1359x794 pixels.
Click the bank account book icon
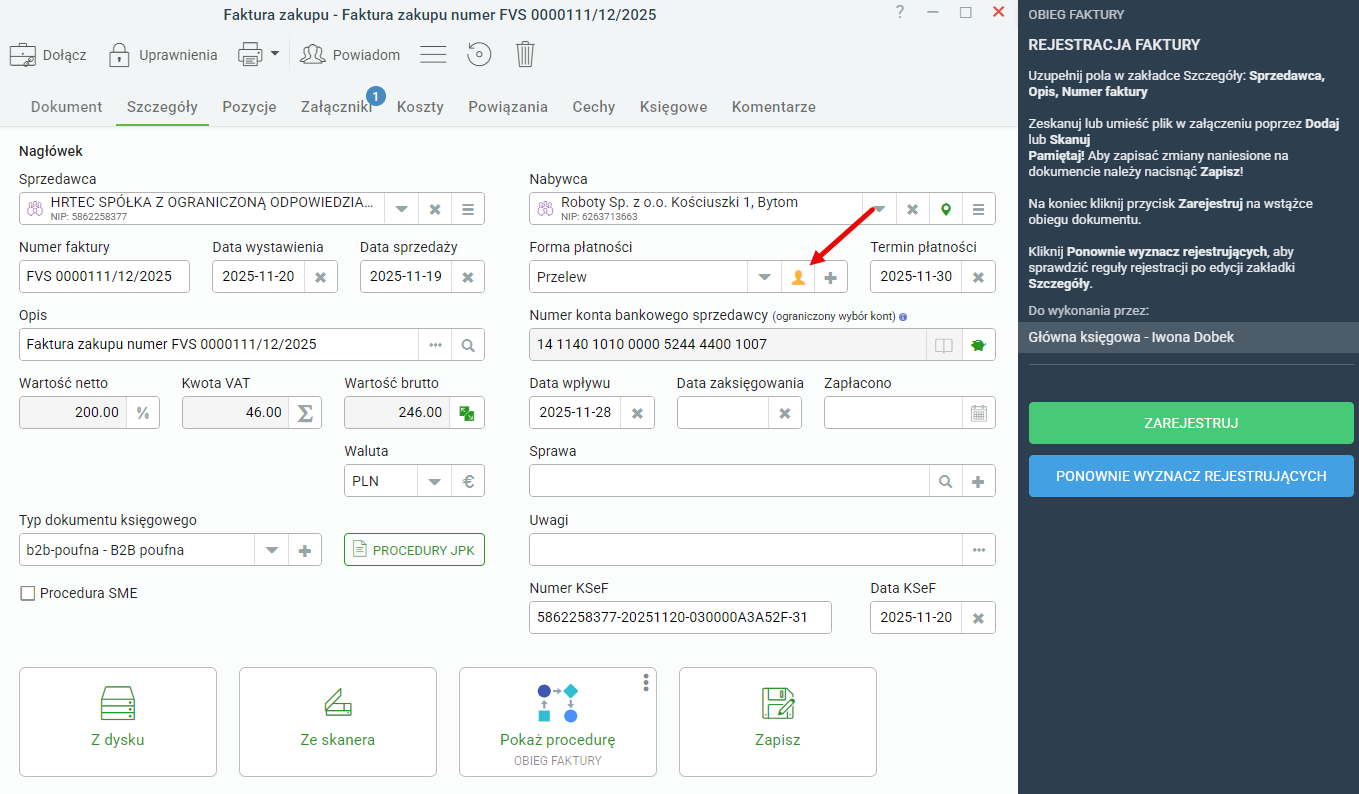[x=943, y=345]
